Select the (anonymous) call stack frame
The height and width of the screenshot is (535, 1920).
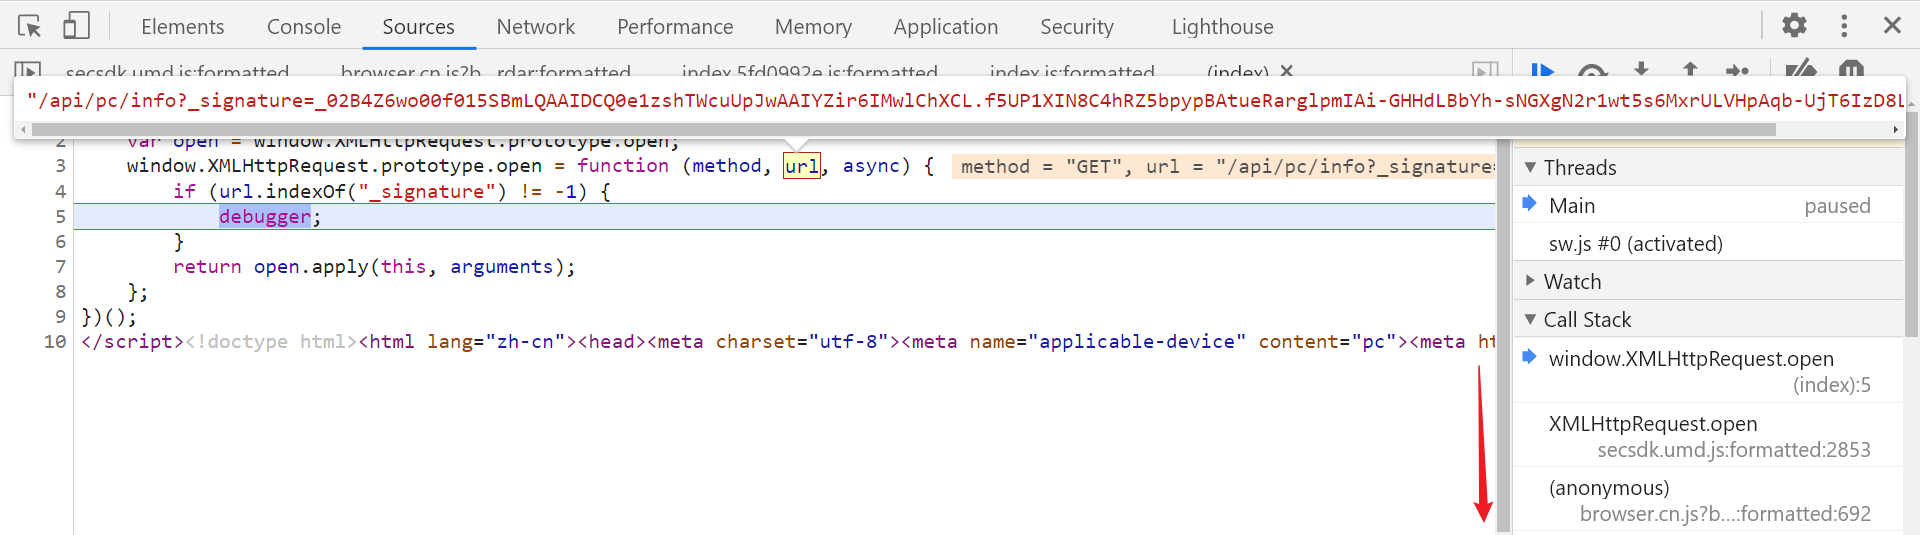click(1708, 500)
